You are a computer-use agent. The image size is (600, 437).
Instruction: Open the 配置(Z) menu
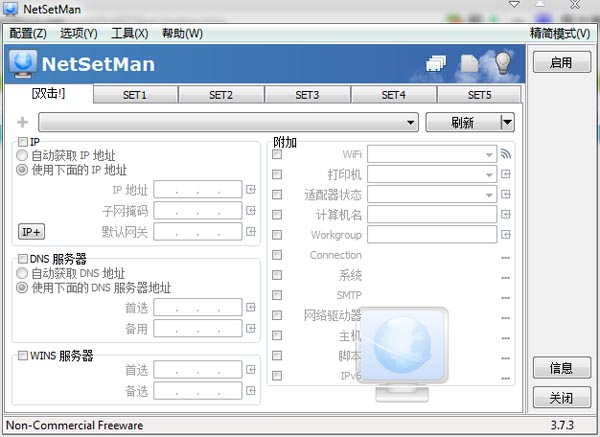click(28, 34)
